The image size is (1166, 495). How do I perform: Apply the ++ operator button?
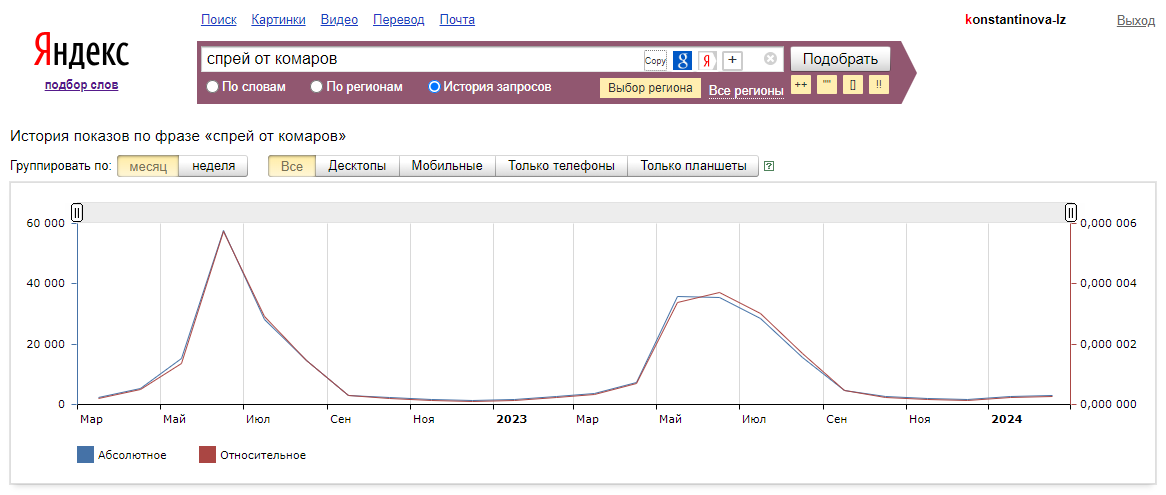[x=801, y=85]
